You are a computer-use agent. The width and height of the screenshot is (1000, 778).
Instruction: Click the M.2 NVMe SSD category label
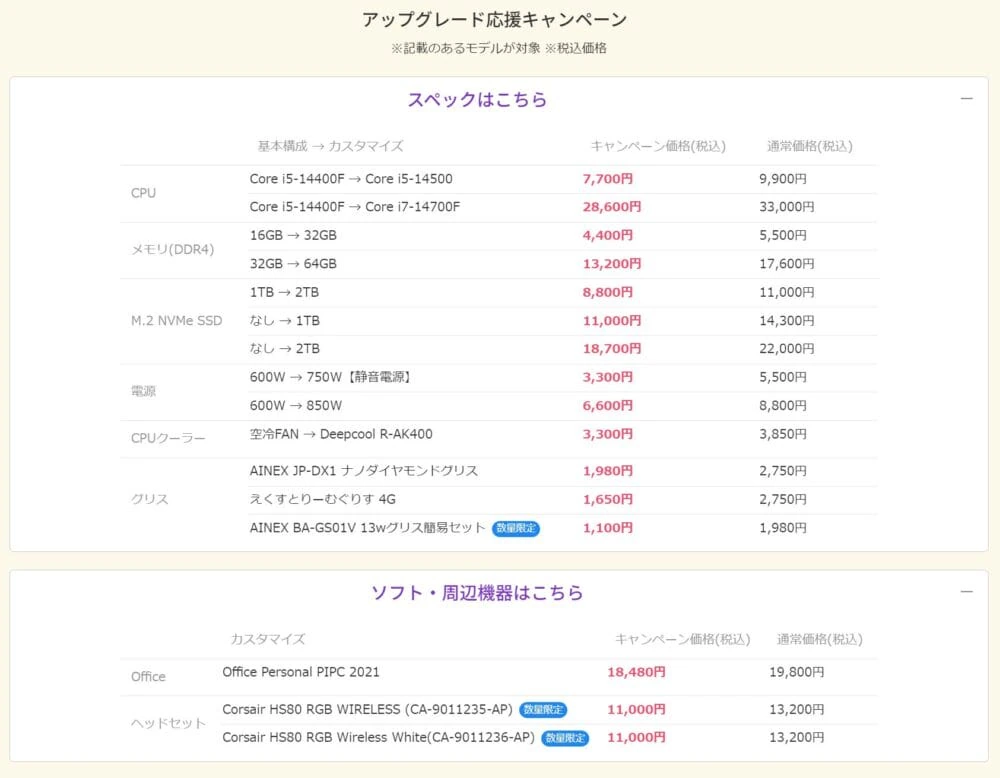(176, 321)
